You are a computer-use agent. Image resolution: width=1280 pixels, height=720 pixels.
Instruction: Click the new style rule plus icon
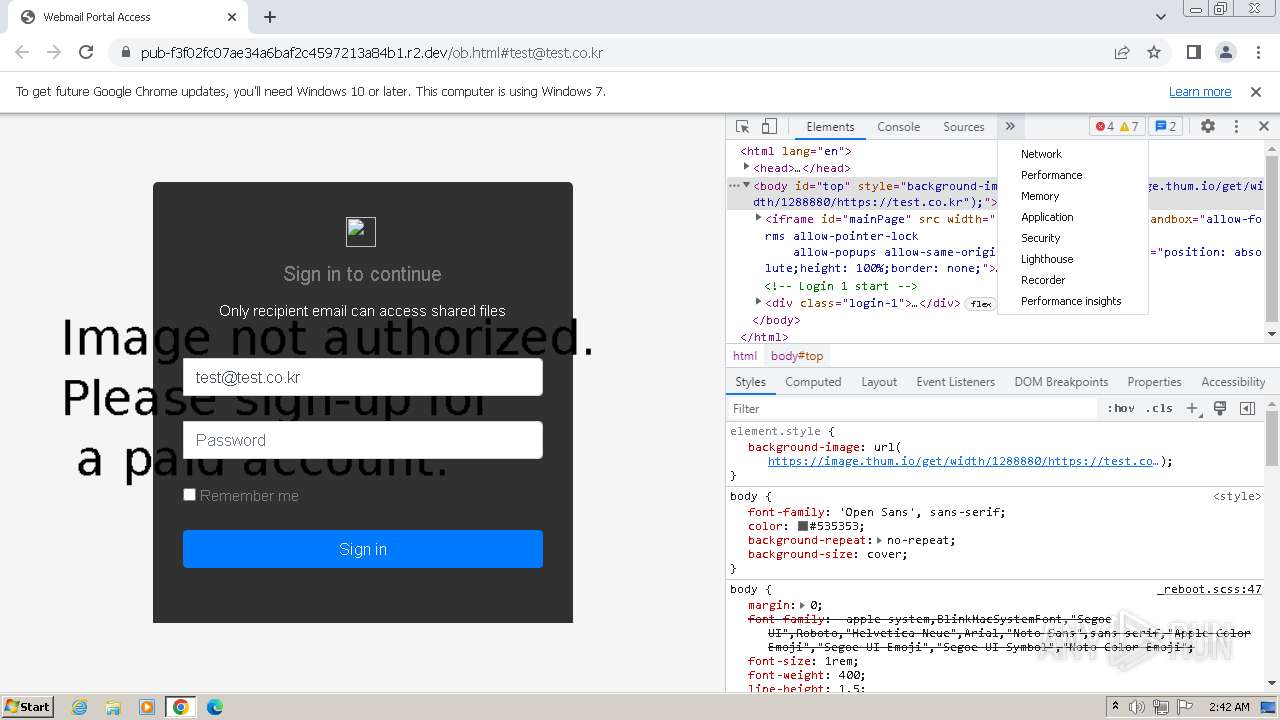(x=1192, y=408)
